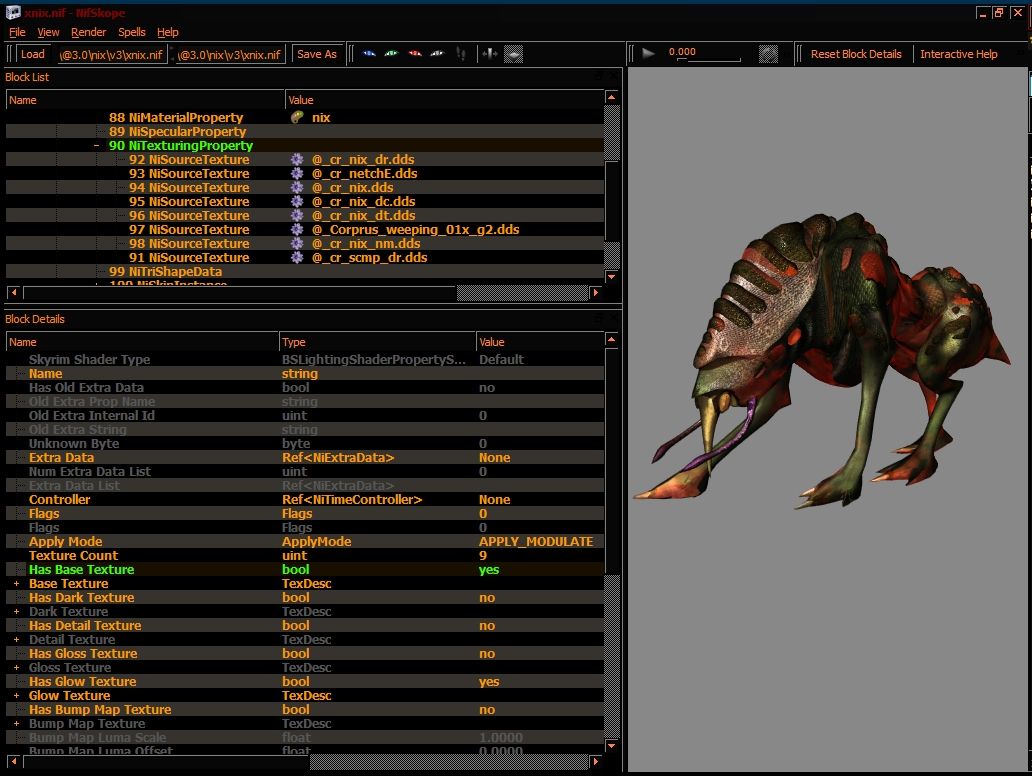This screenshot has height=776, width=1032.
Task: Toggle the Flip view arrows icon
Action: [489, 54]
